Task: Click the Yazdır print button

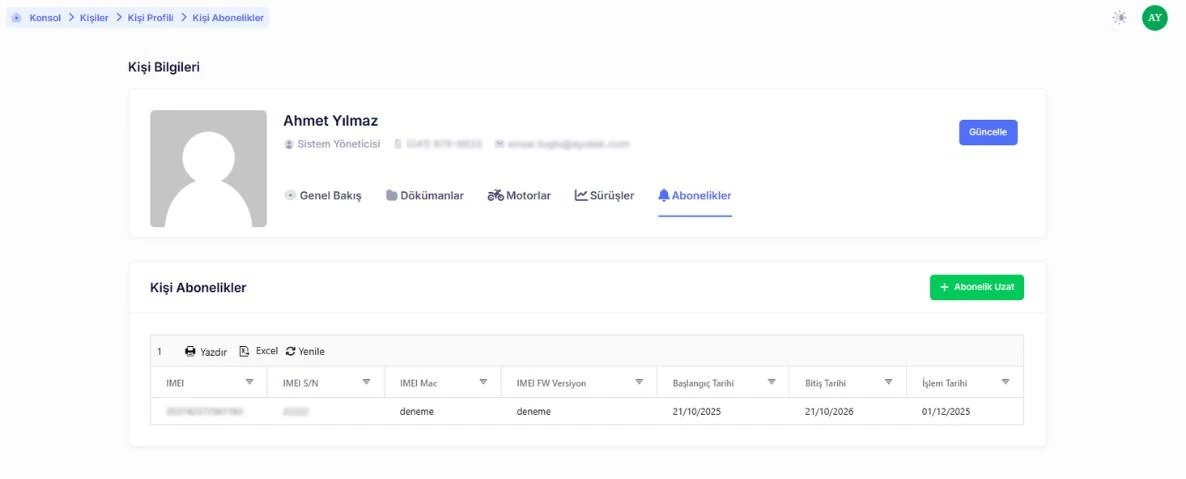Action: [206, 352]
